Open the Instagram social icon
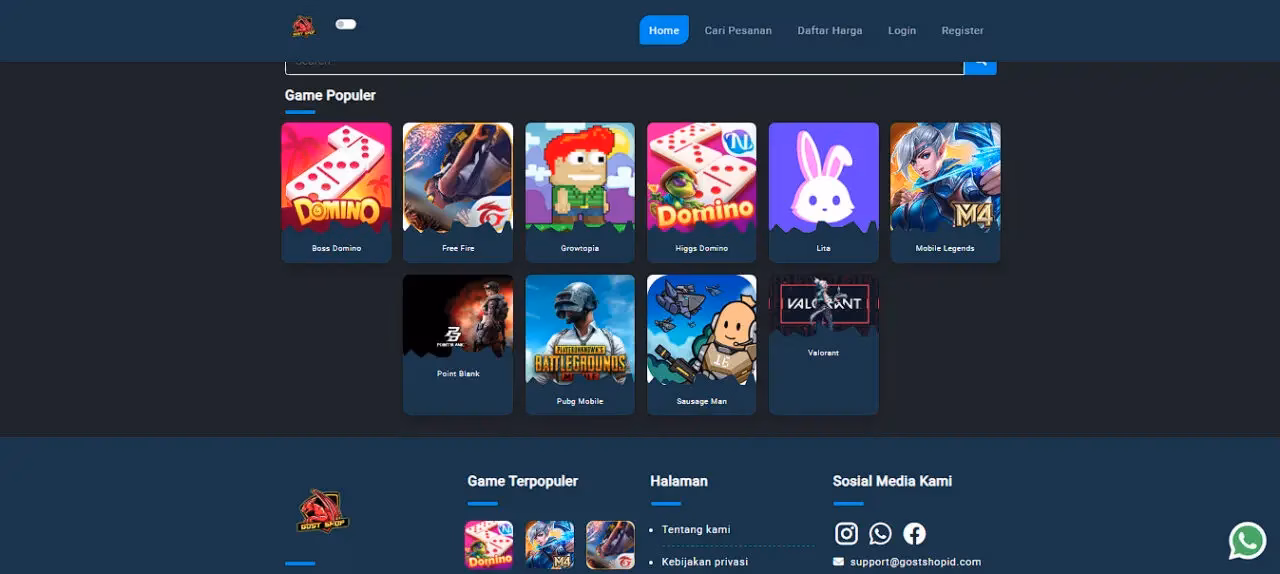Screen dimensions: 1280x574 847,534
